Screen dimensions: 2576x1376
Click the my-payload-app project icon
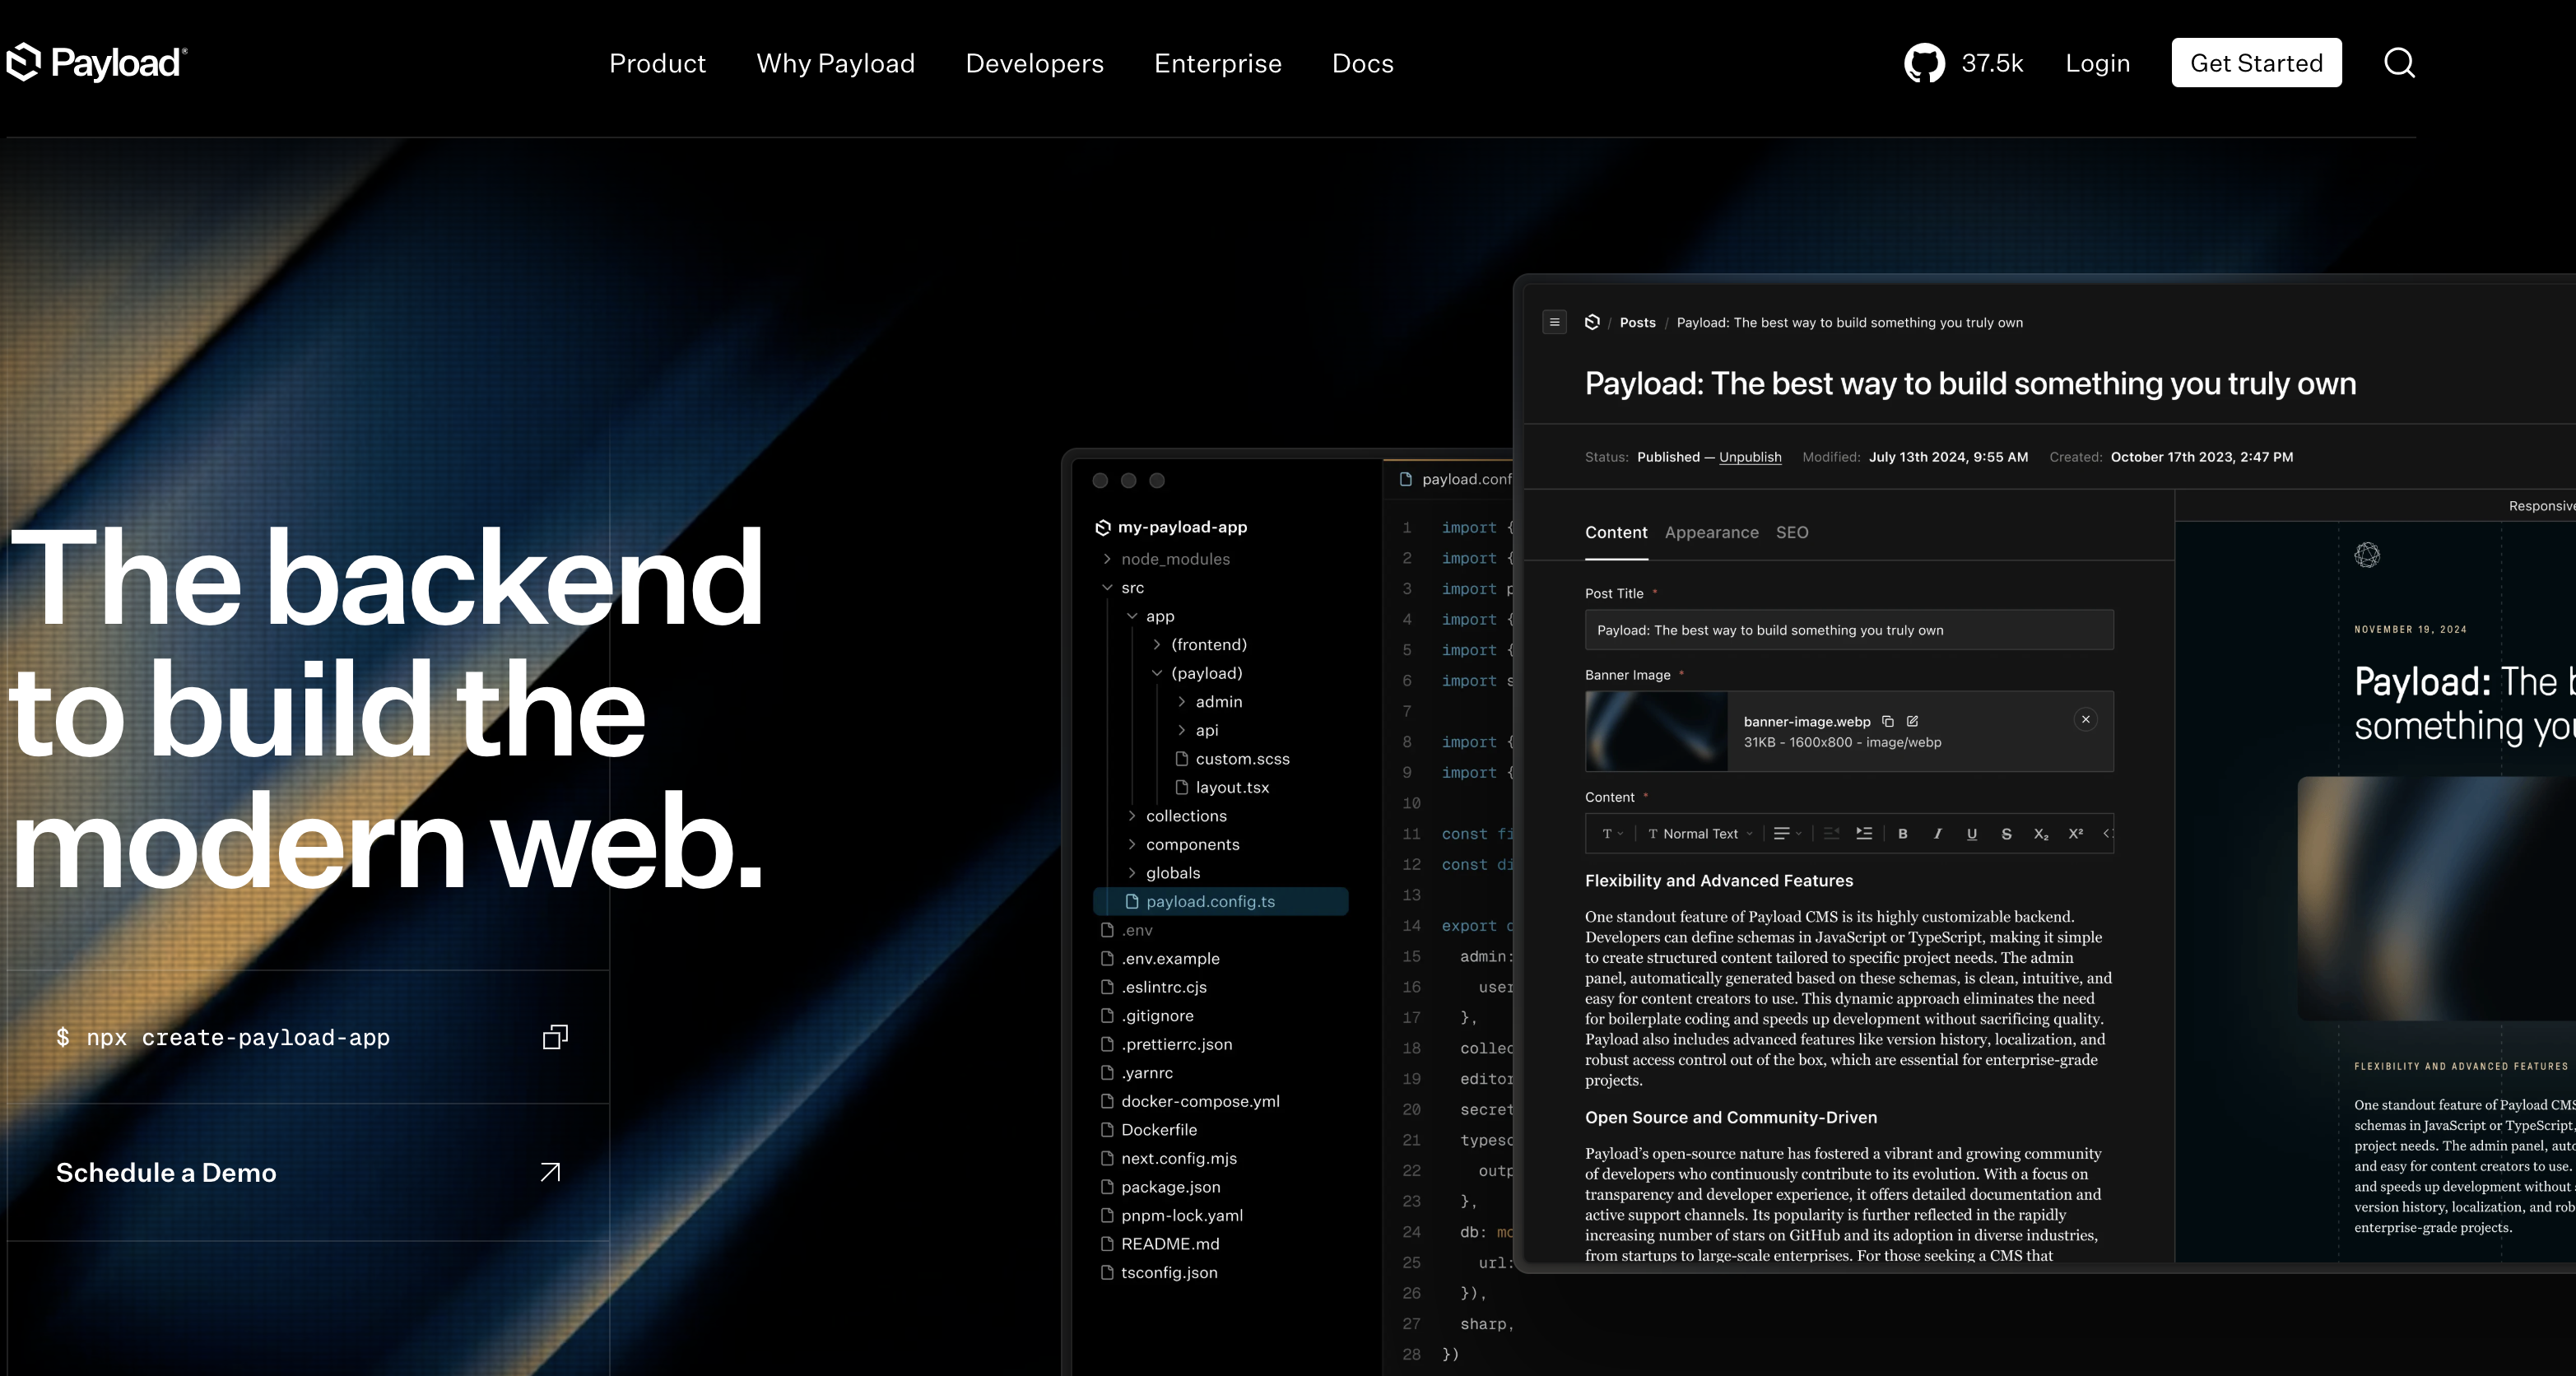(1103, 527)
